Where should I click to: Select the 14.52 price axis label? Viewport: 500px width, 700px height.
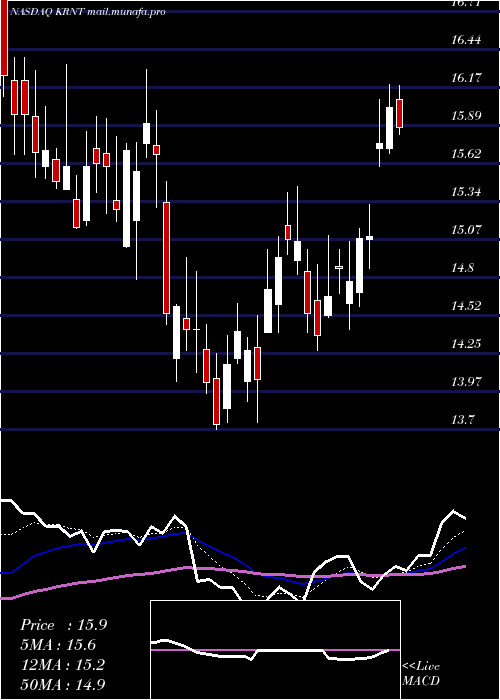pyautogui.click(x=466, y=306)
